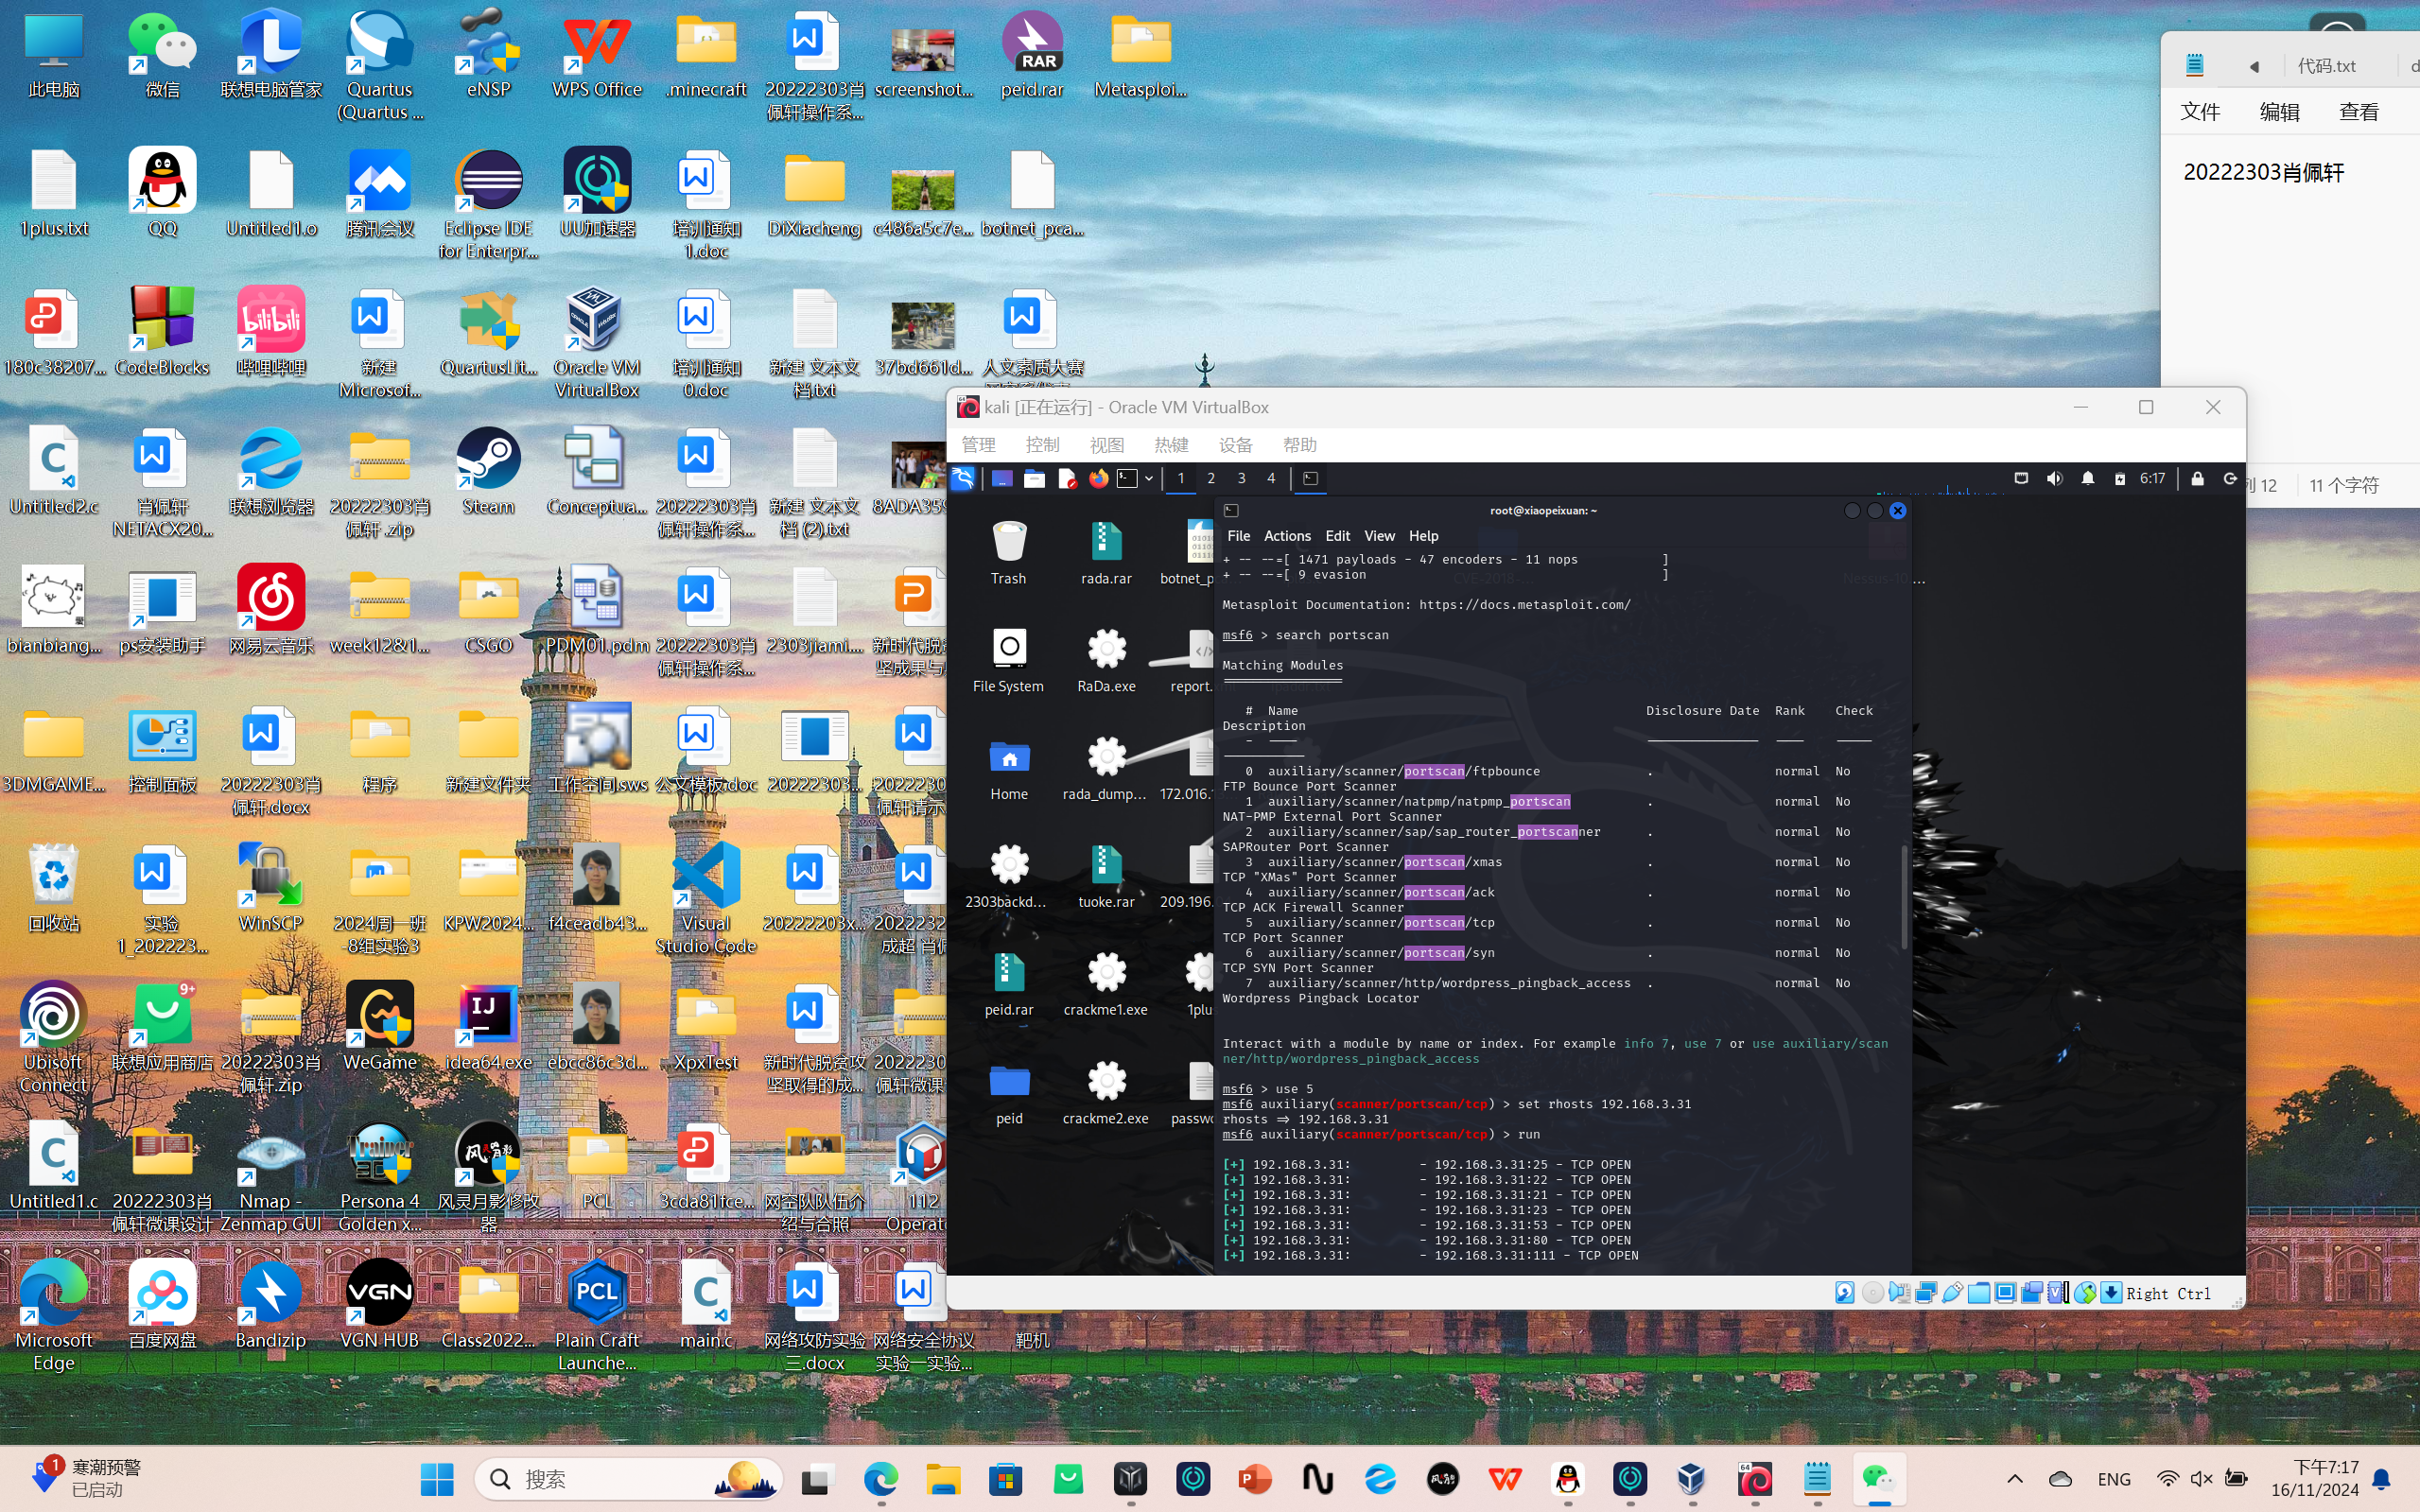Open the Kali panel file manager icon

pos(1034,478)
